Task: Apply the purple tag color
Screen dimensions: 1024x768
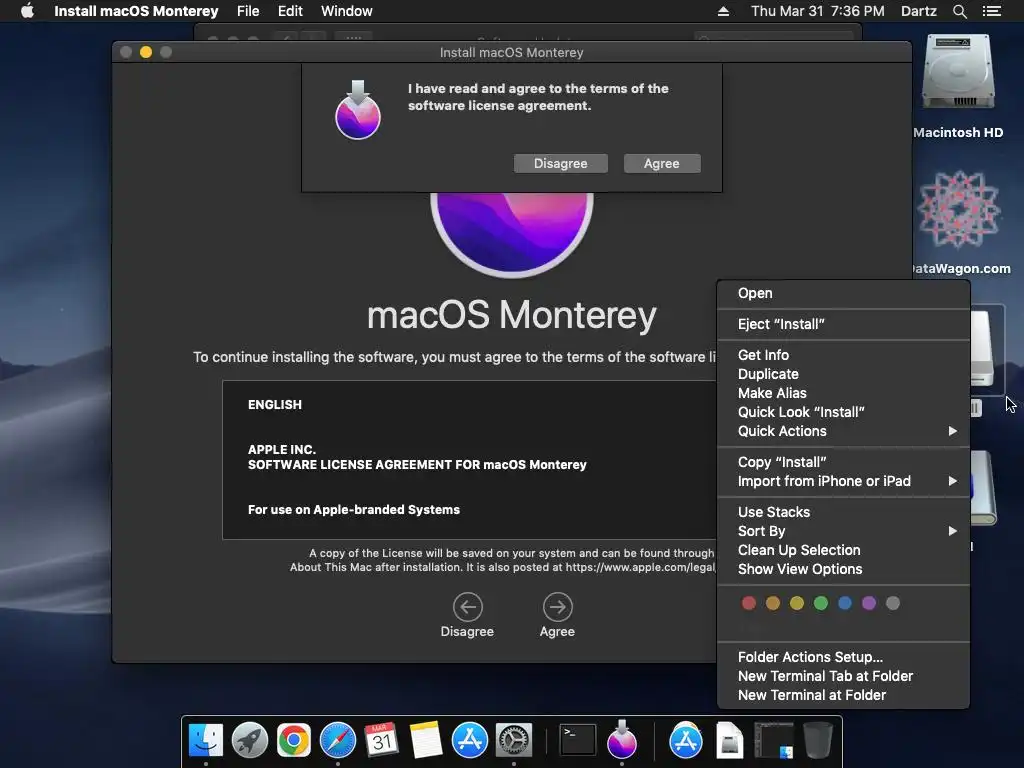Action: [869, 603]
